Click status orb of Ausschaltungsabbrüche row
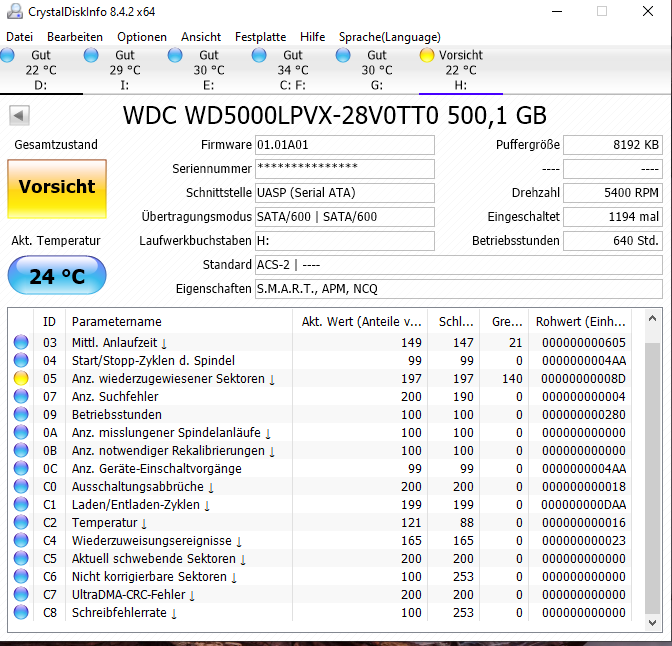 pyautogui.click(x=21, y=486)
